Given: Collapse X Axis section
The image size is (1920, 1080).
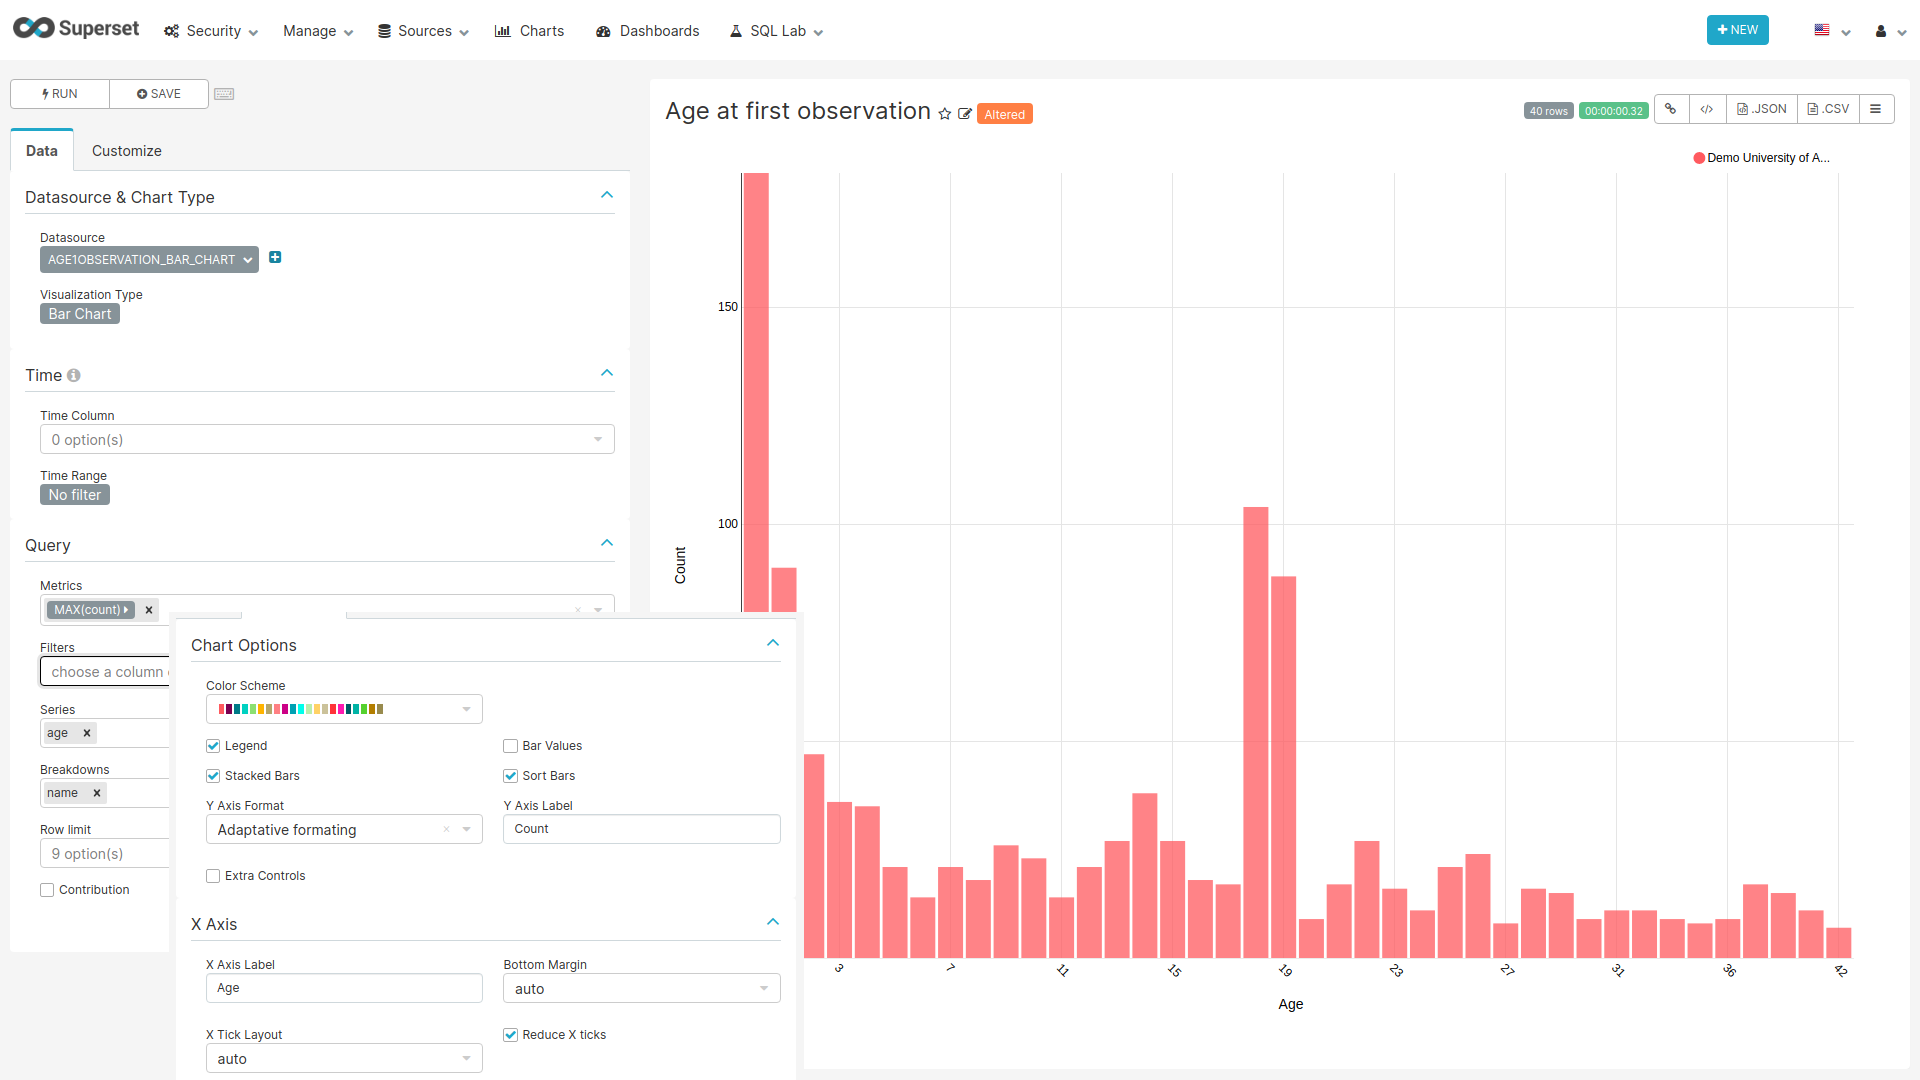Looking at the screenshot, I should (x=773, y=922).
